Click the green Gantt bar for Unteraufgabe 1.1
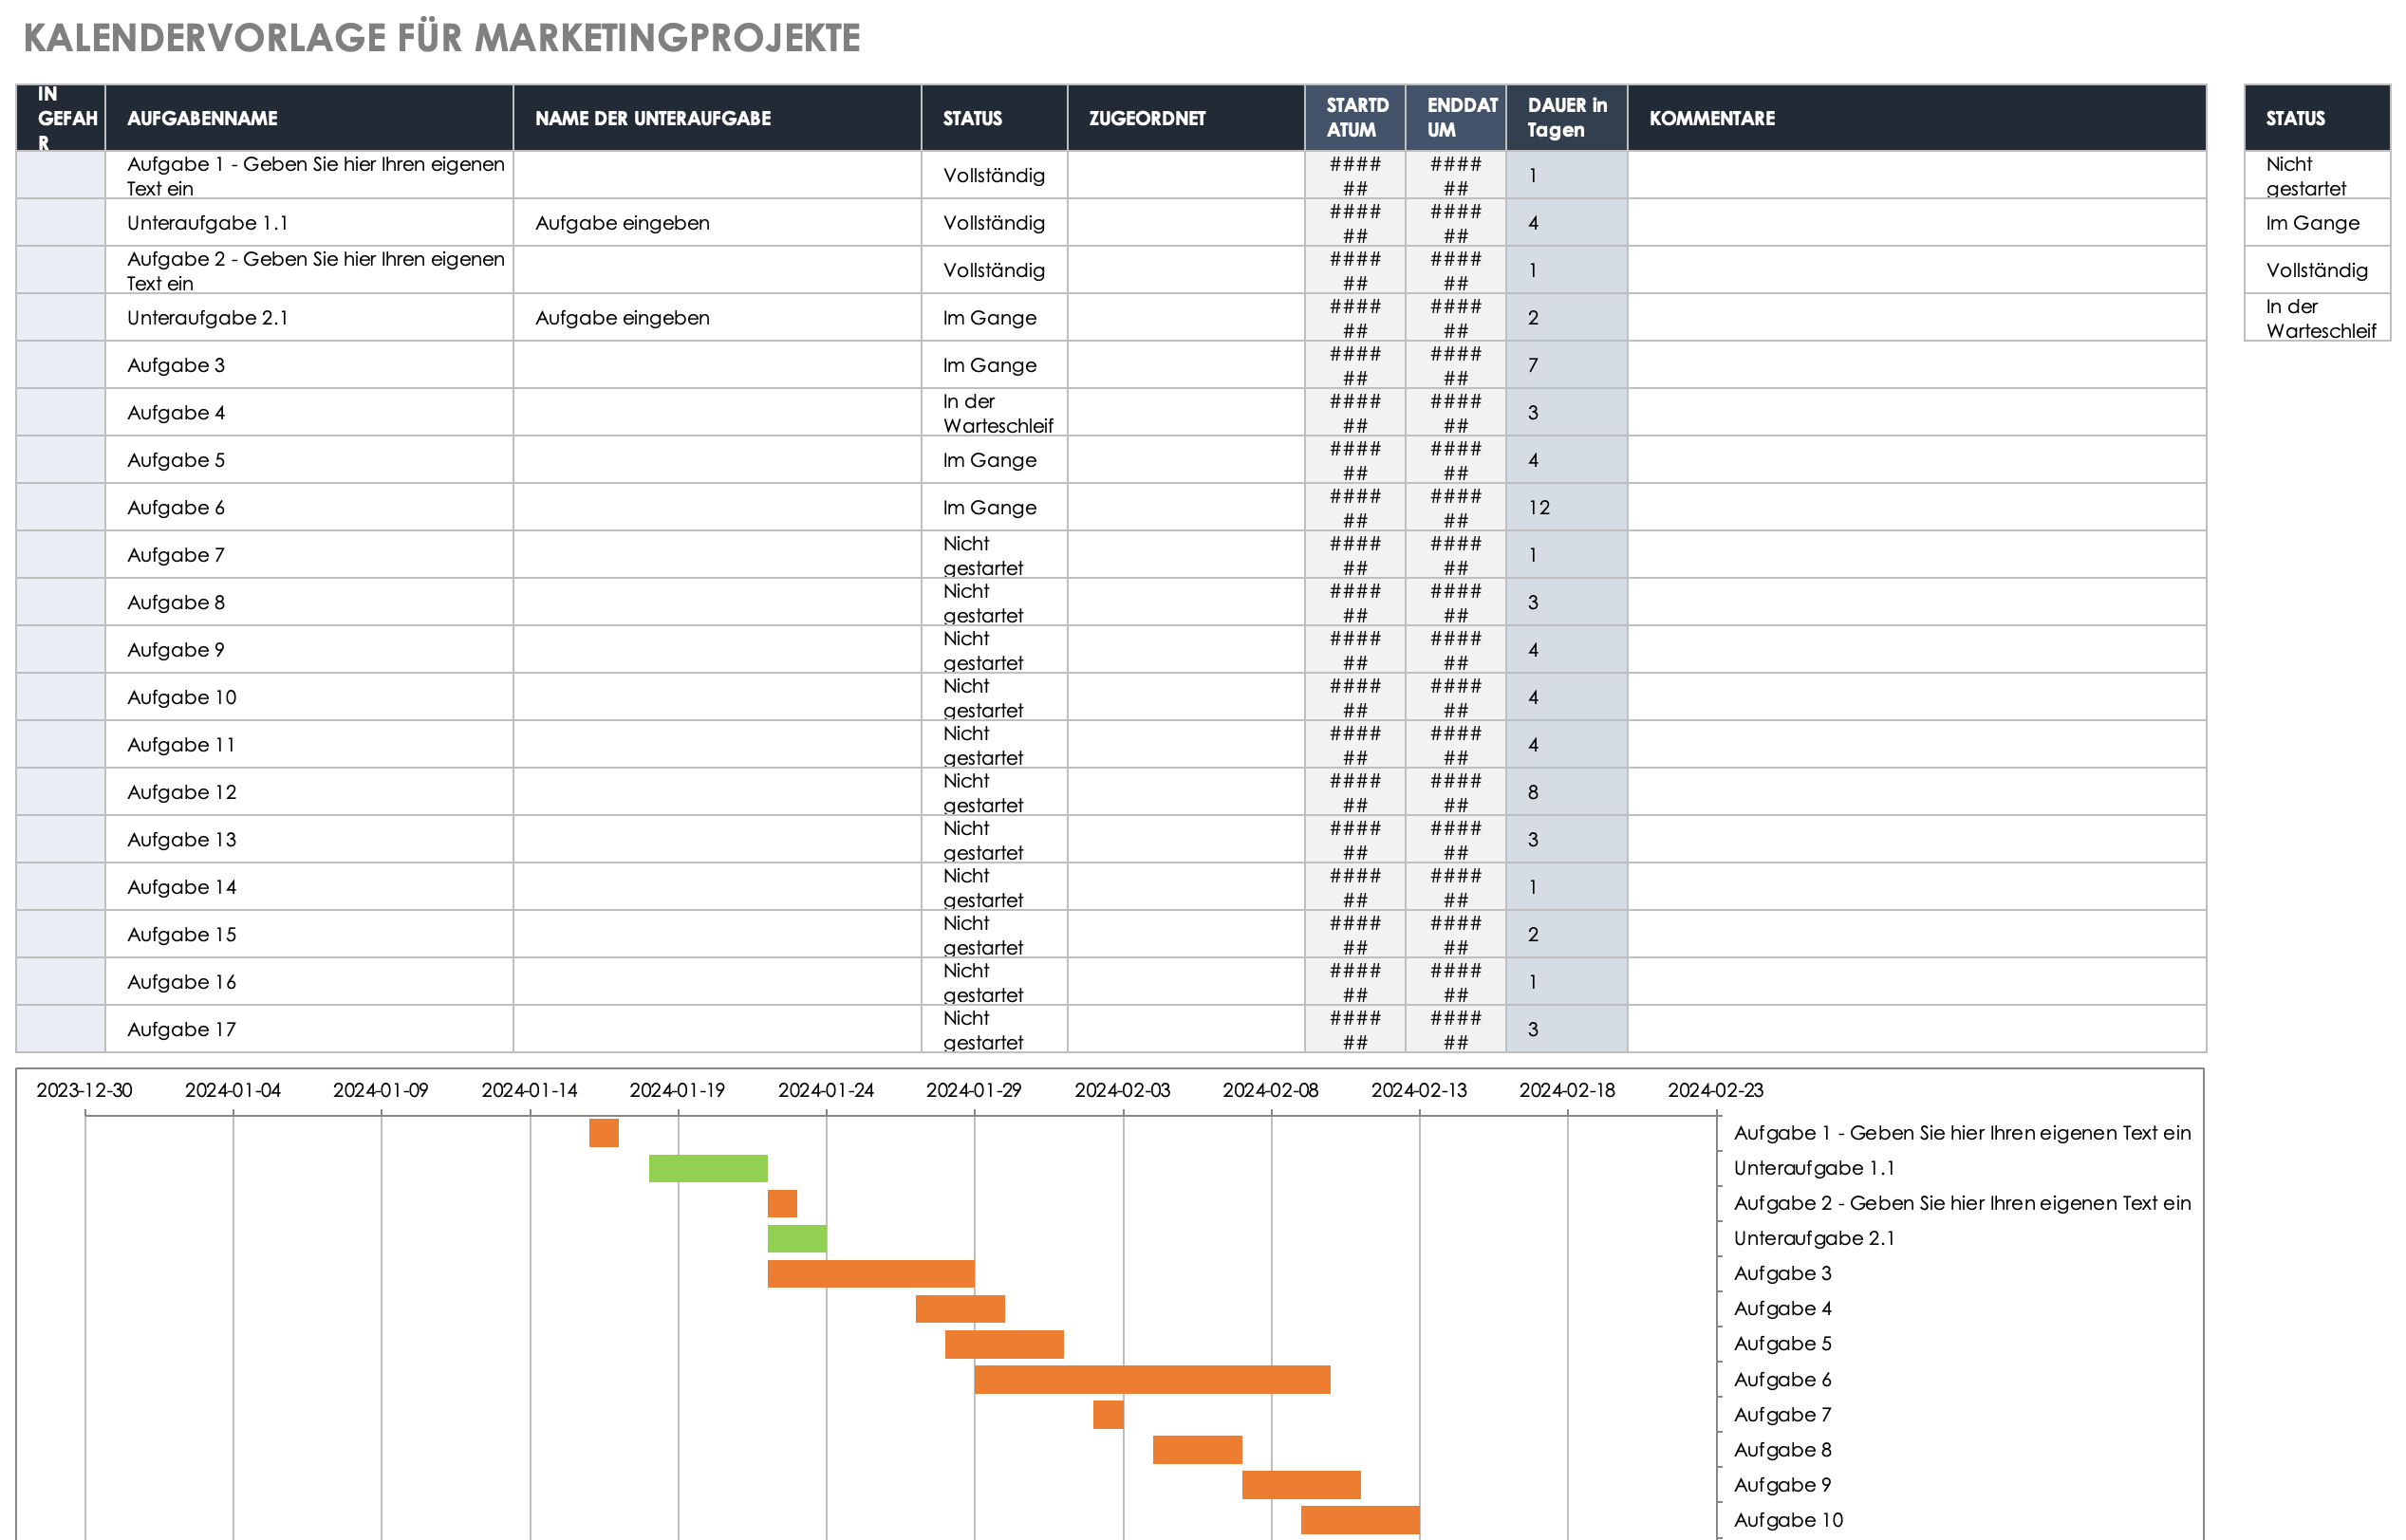The image size is (2406, 1540). (x=708, y=1168)
